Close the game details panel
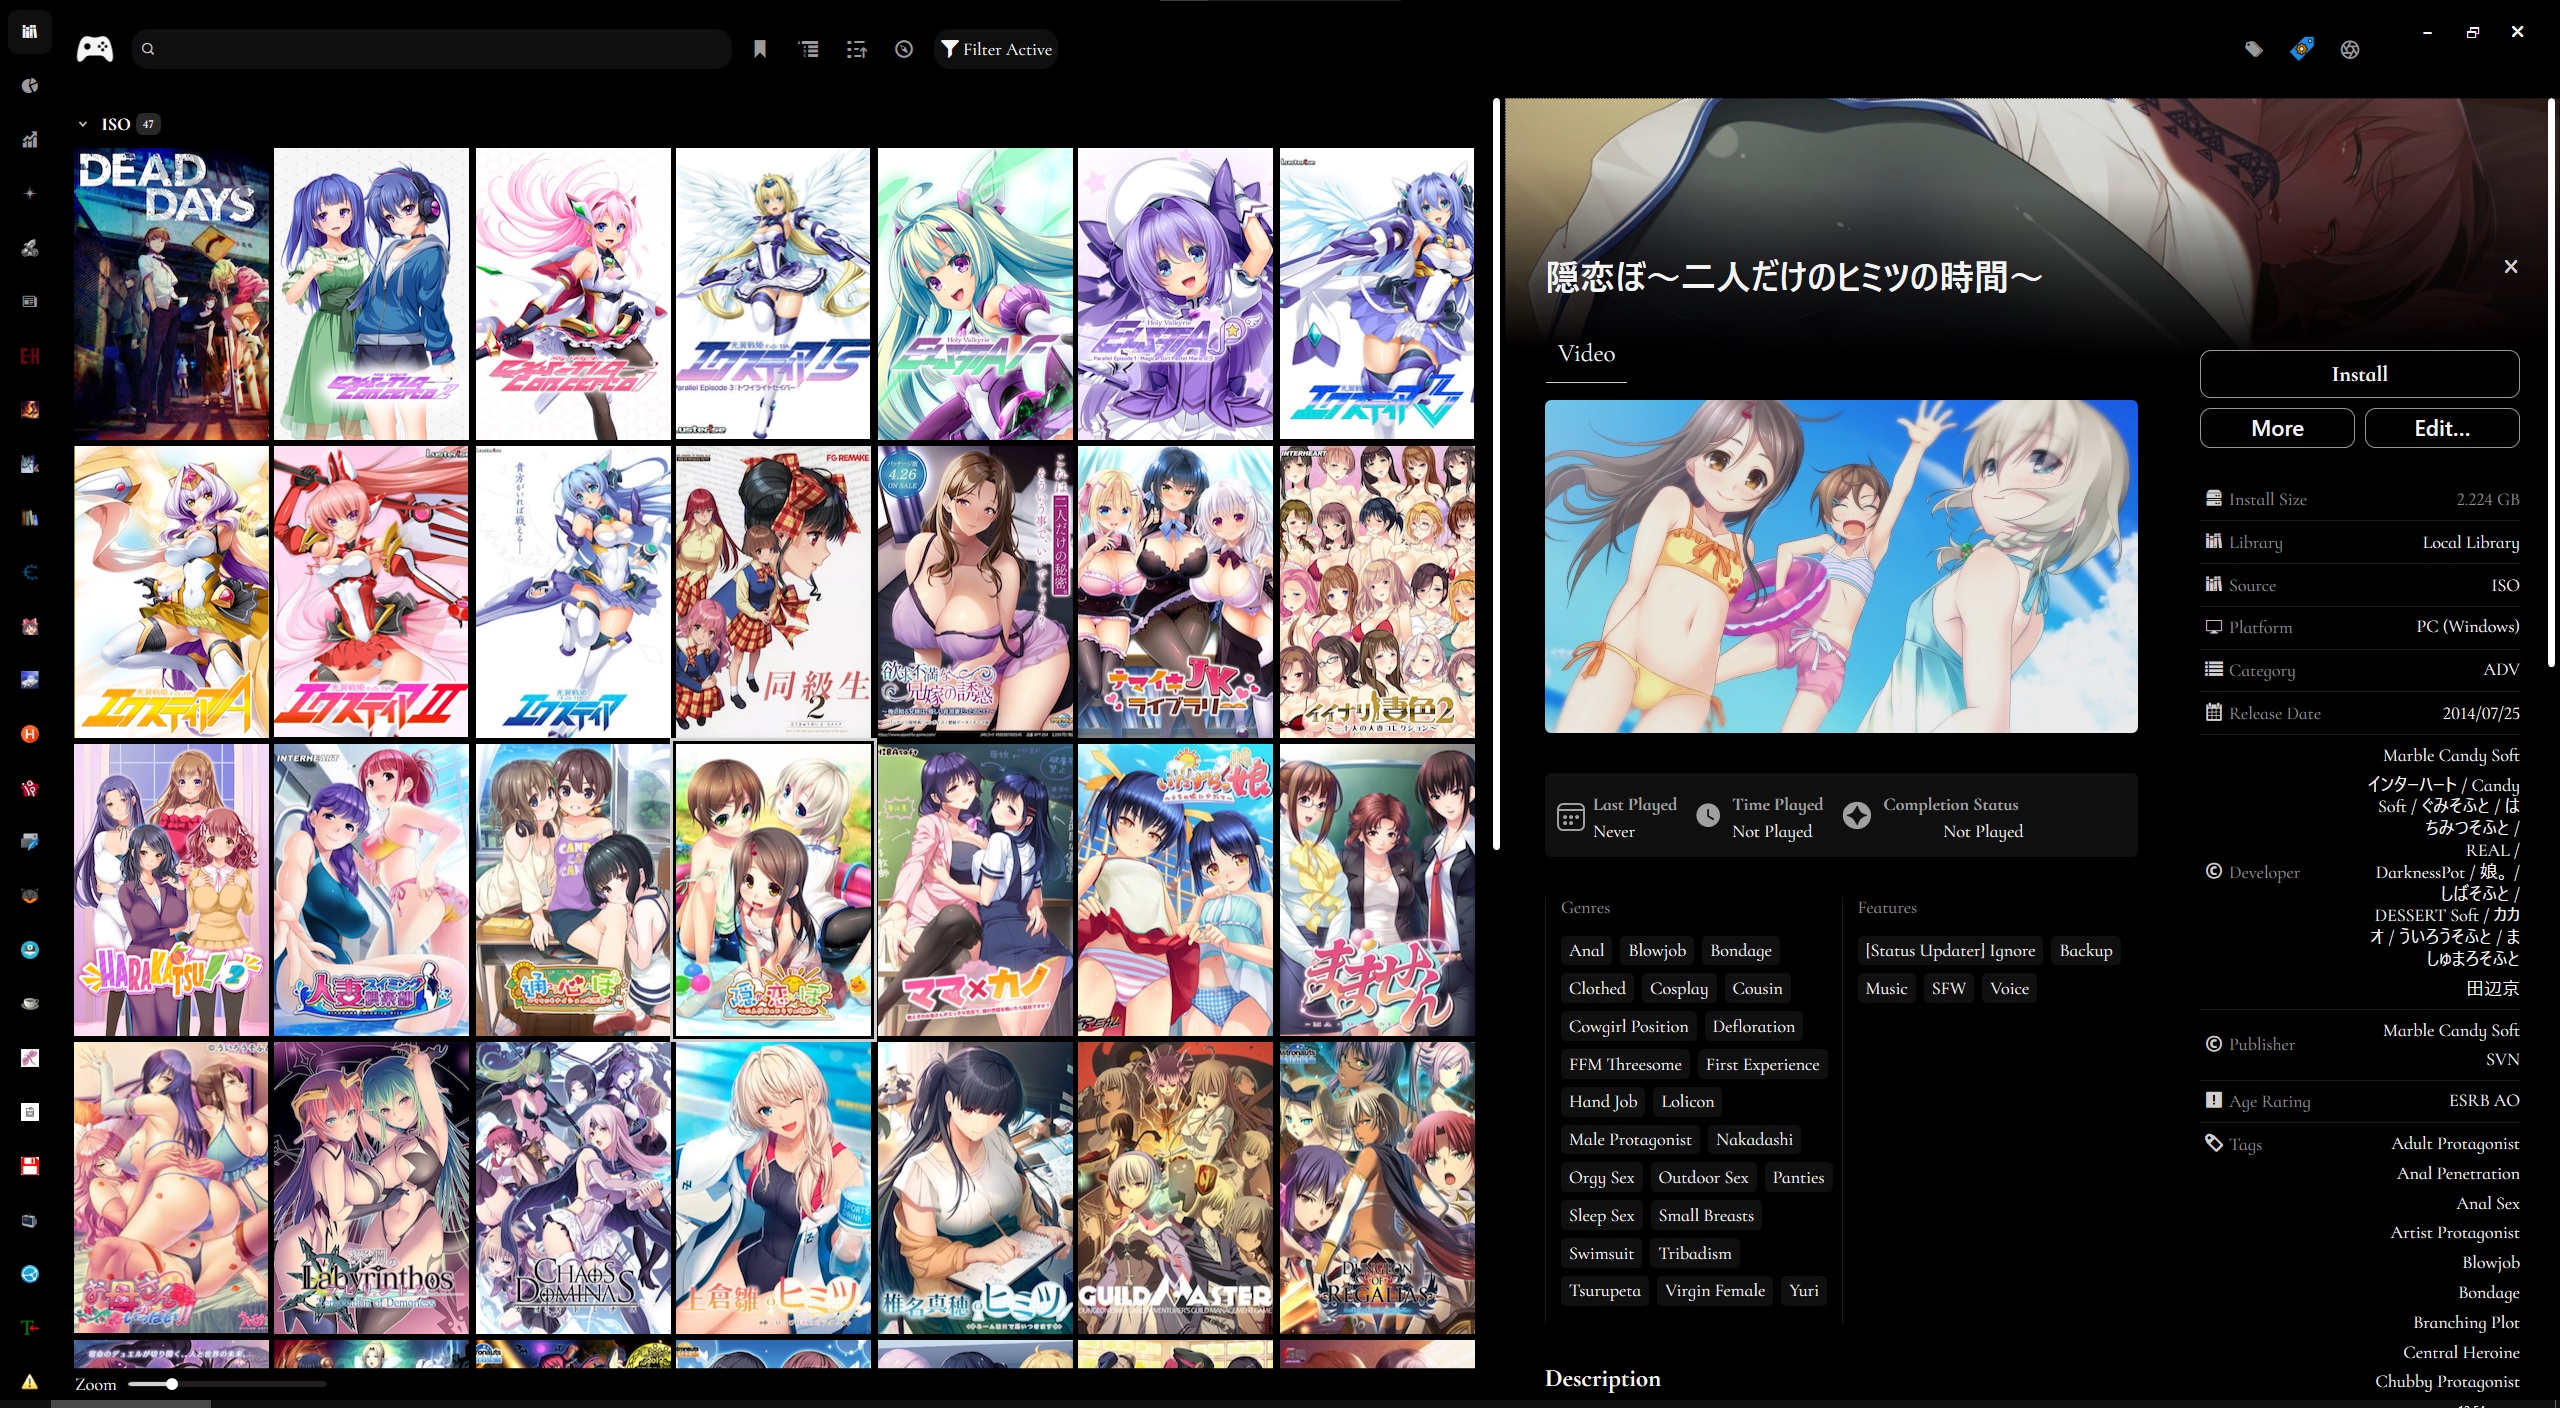The width and height of the screenshot is (2560, 1408). tap(2511, 266)
